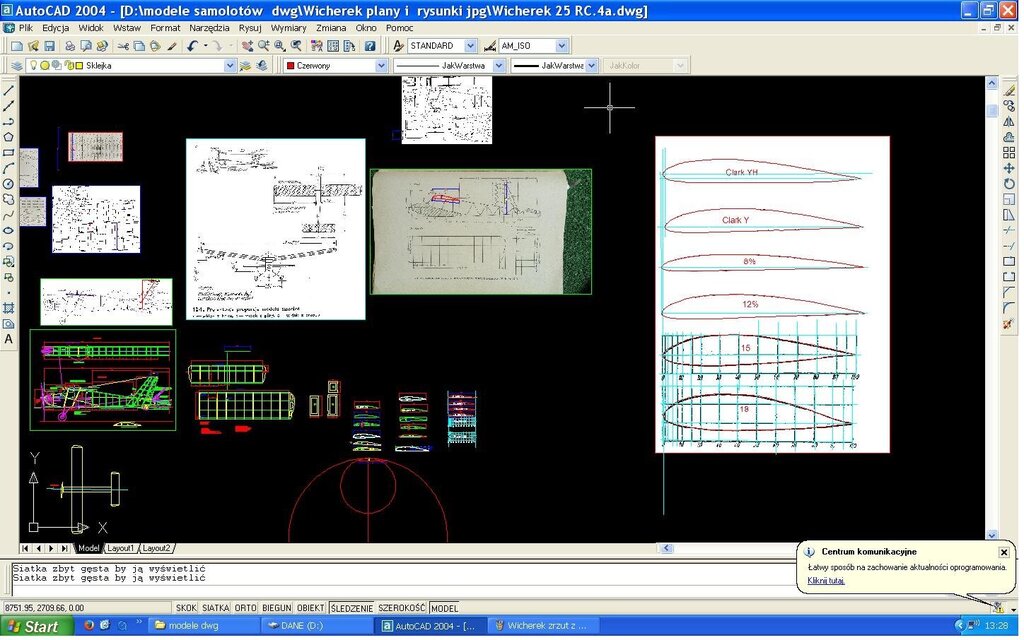Choose the Hatch tool in draw toolbar

click(9, 308)
